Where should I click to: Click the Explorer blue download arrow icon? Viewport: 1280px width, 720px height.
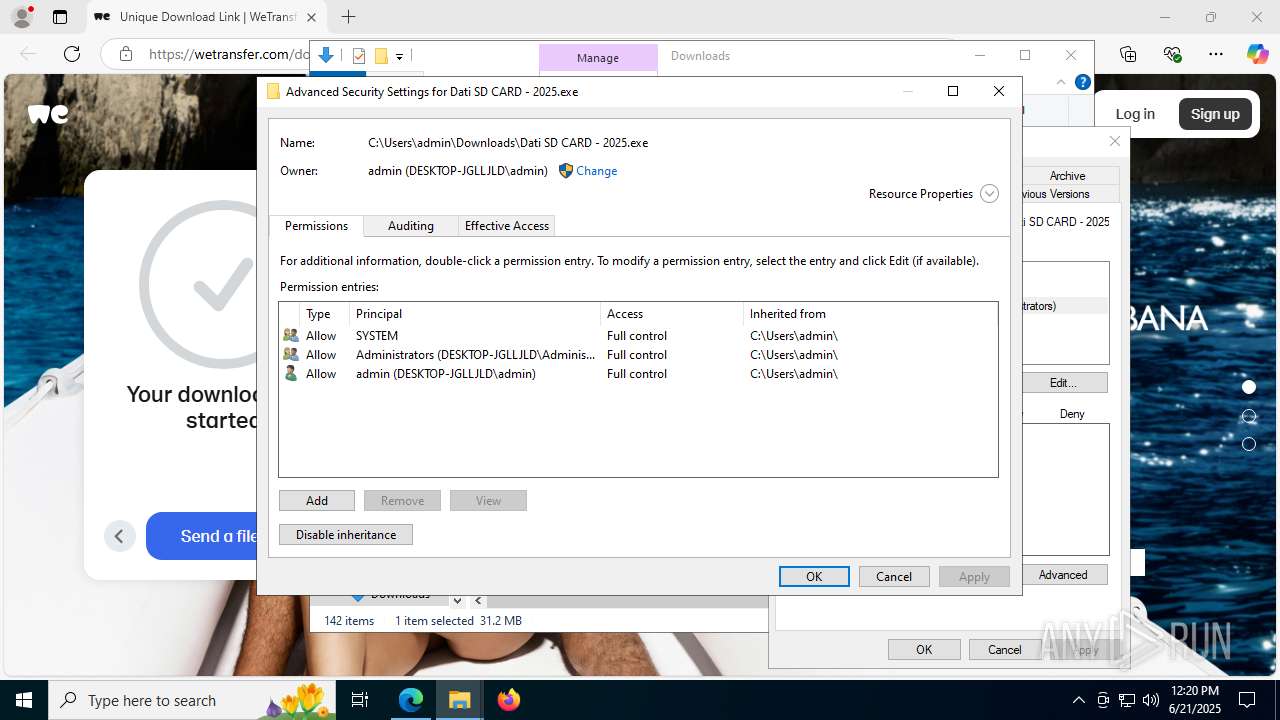point(326,56)
